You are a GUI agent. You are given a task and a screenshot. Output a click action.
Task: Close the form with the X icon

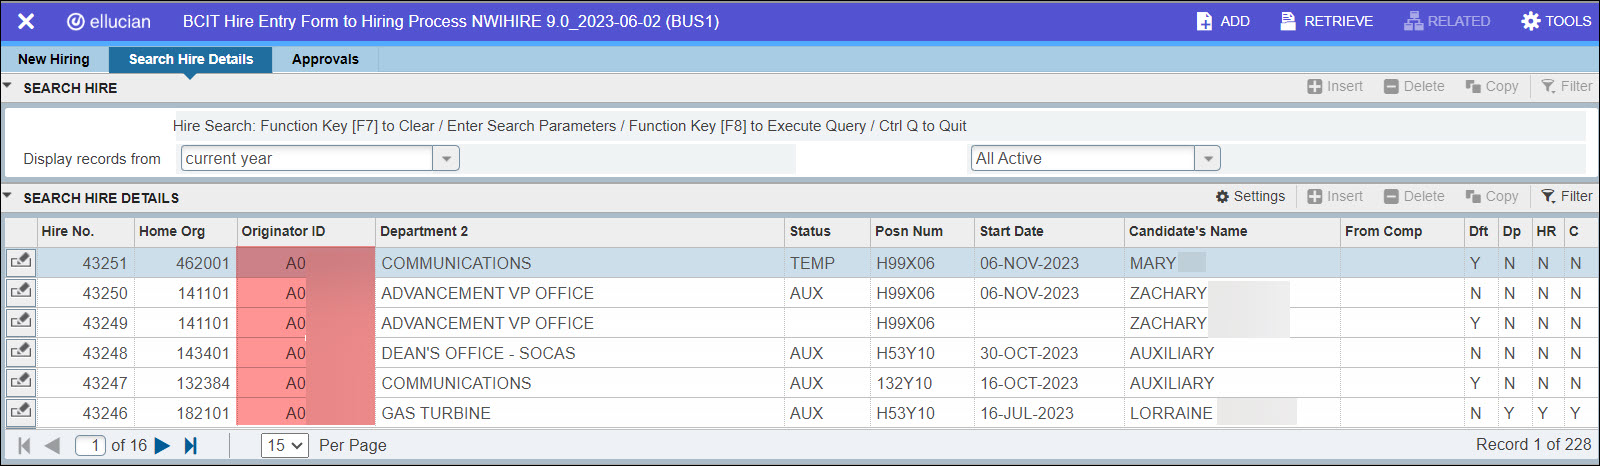coord(26,21)
